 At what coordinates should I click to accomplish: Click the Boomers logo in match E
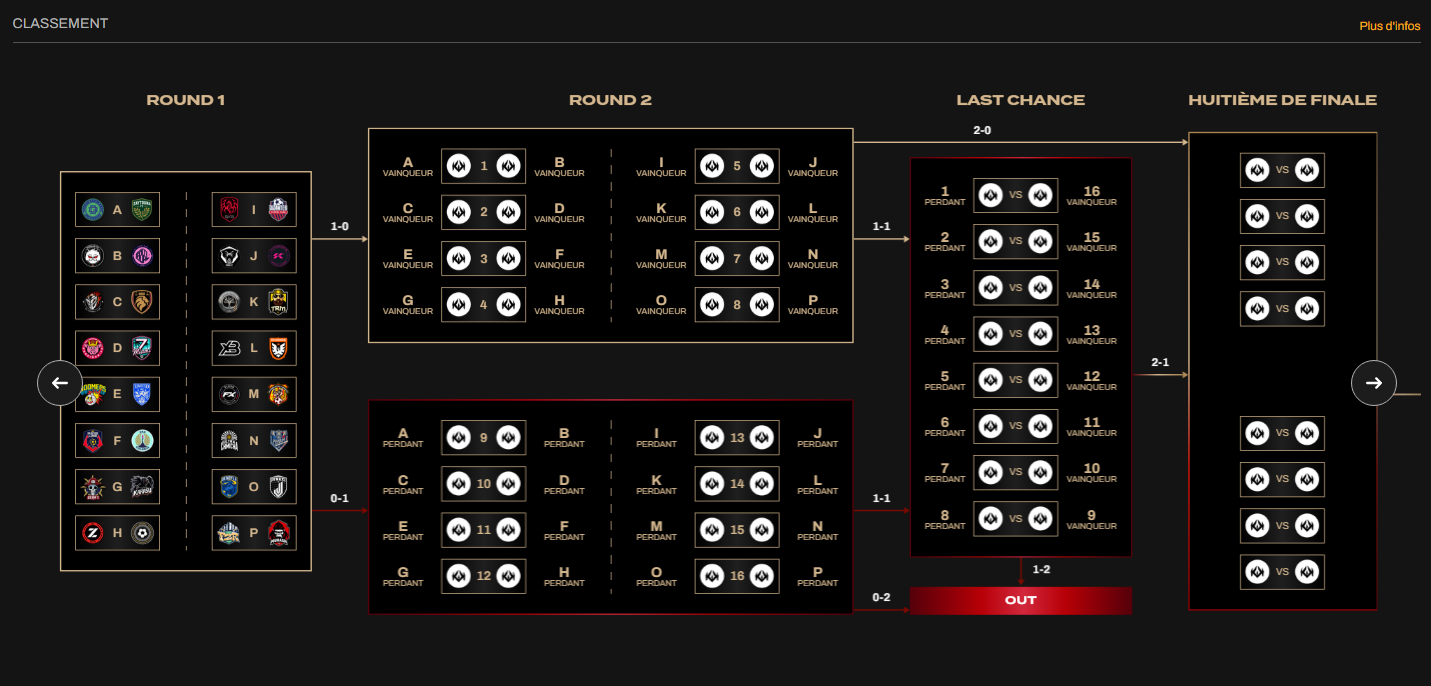tap(93, 394)
